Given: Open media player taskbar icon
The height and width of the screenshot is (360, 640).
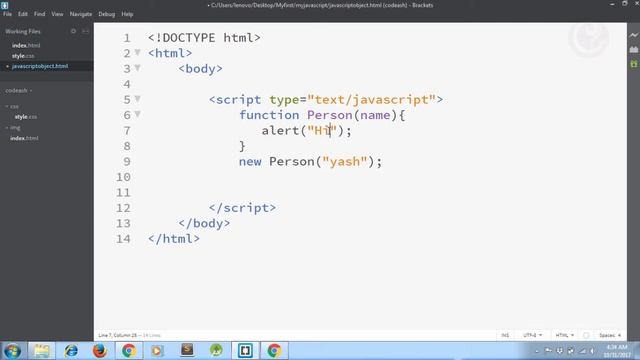Looking at the screenshot, I should [157, 351].
